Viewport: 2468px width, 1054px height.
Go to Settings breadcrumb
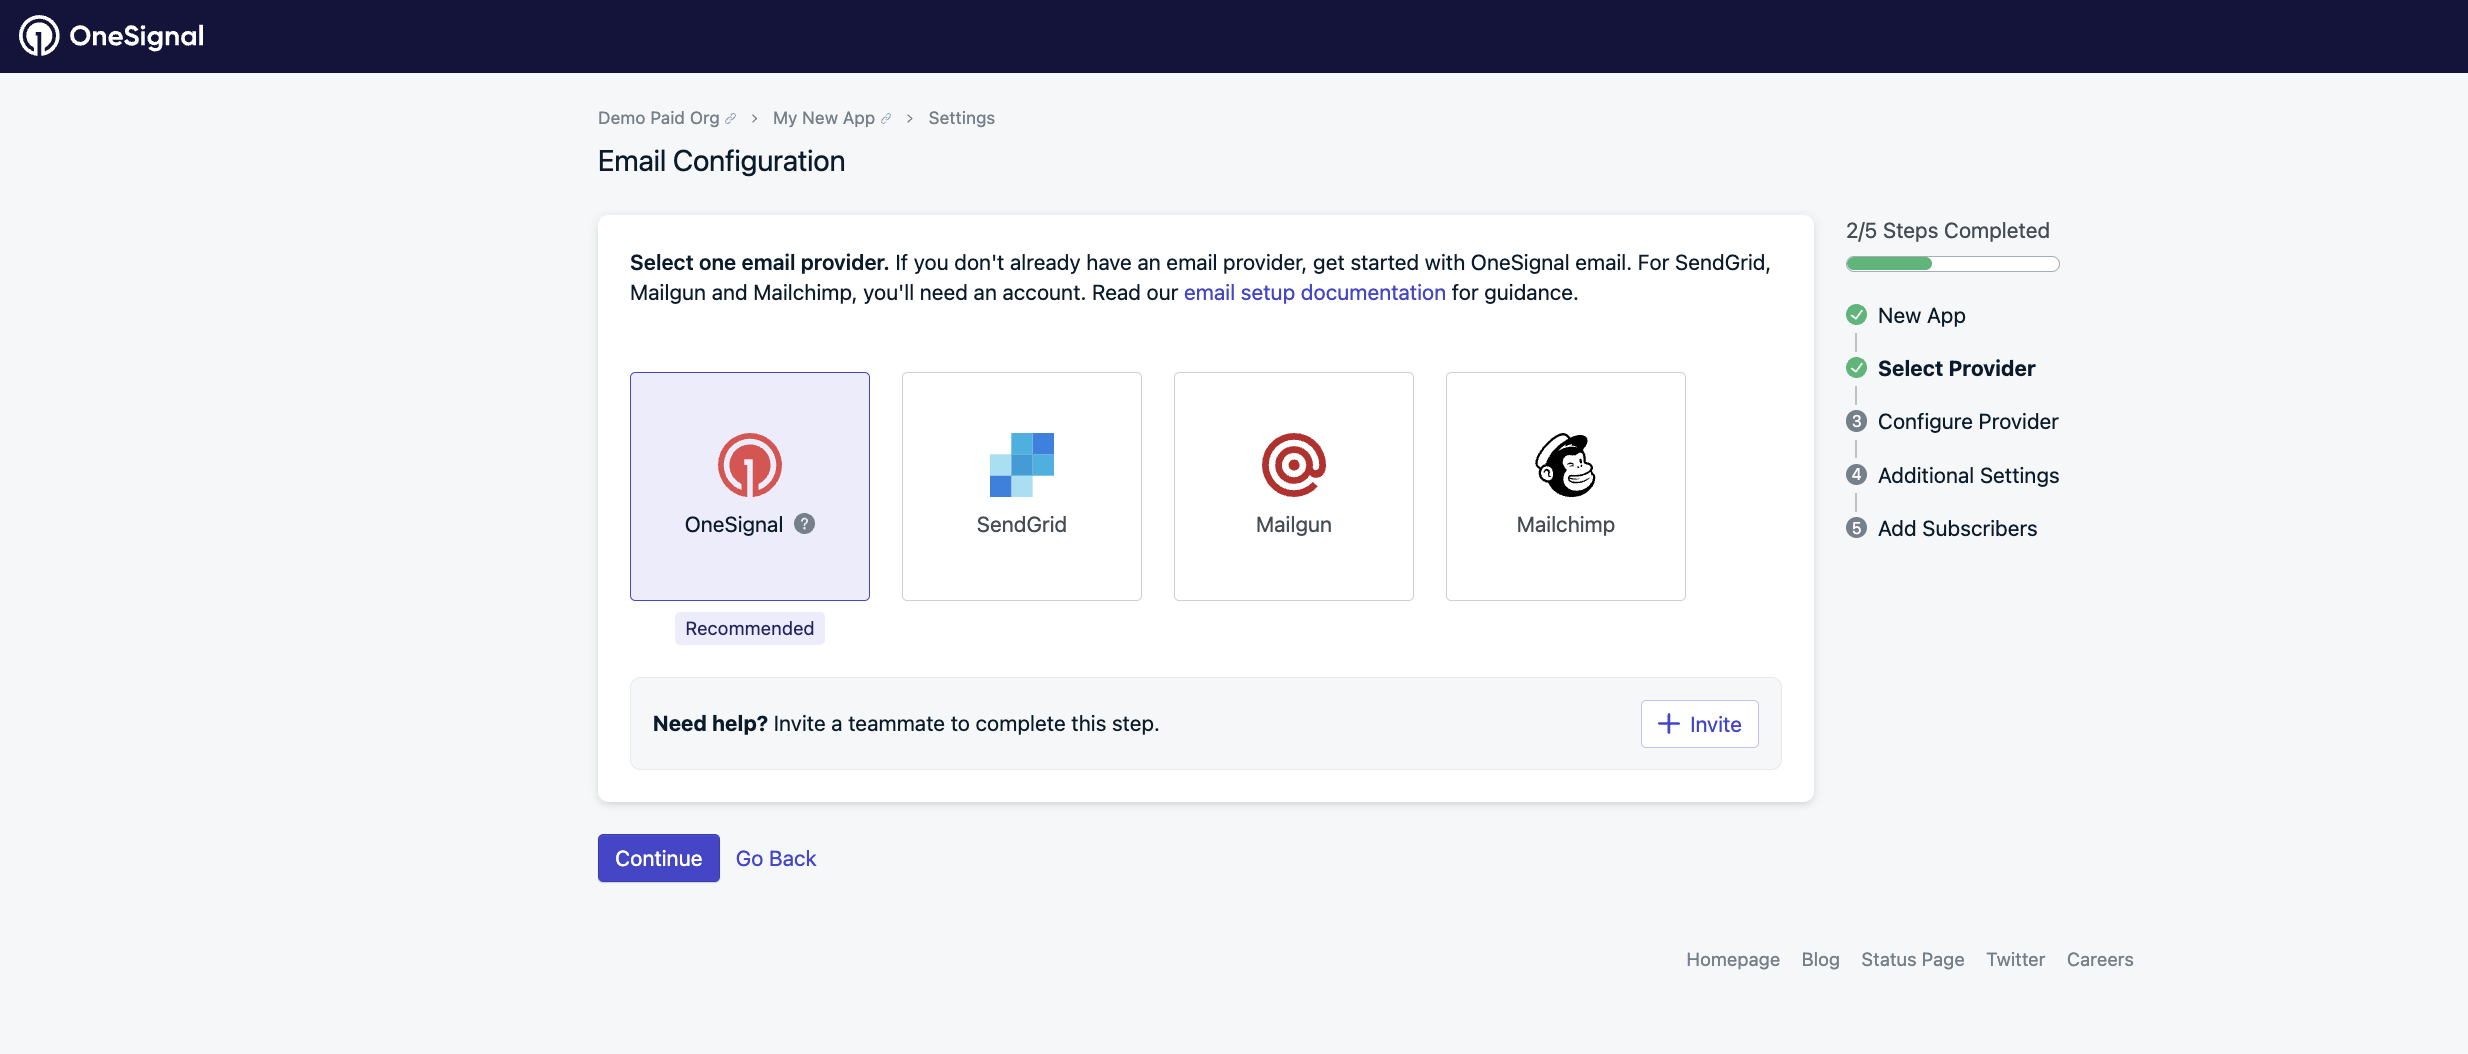[x=962, y=118]
